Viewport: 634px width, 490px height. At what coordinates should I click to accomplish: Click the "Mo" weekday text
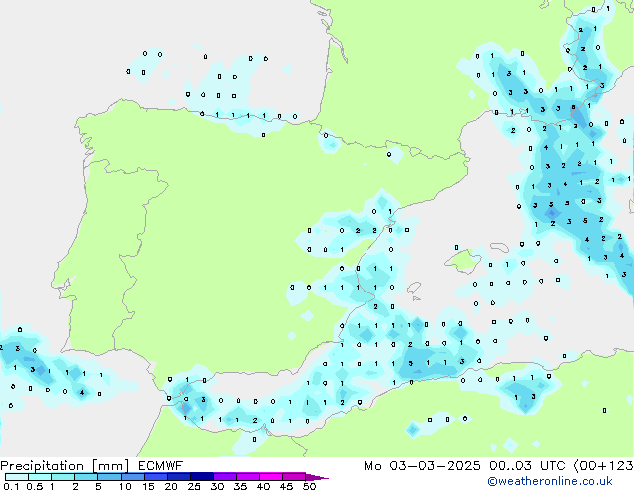pyautogui.click(x=372, y=466)
